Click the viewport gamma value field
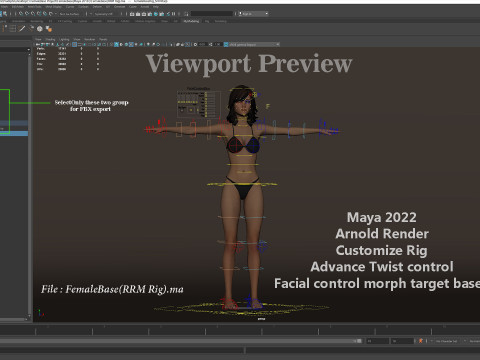This screenshot has height=360, width=480. pyautogui.click(x=218, y=44)
